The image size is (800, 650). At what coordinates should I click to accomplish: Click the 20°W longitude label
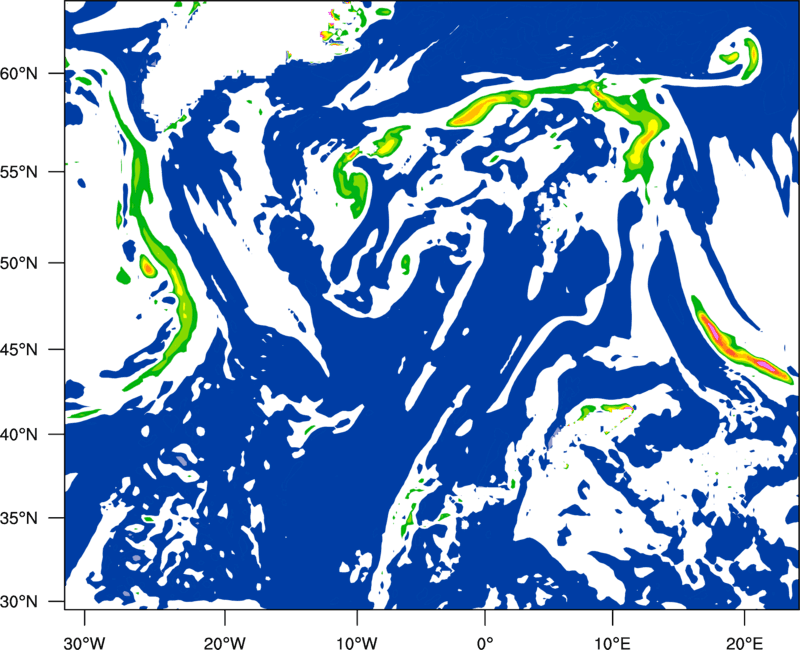click(x=225, y=643)
